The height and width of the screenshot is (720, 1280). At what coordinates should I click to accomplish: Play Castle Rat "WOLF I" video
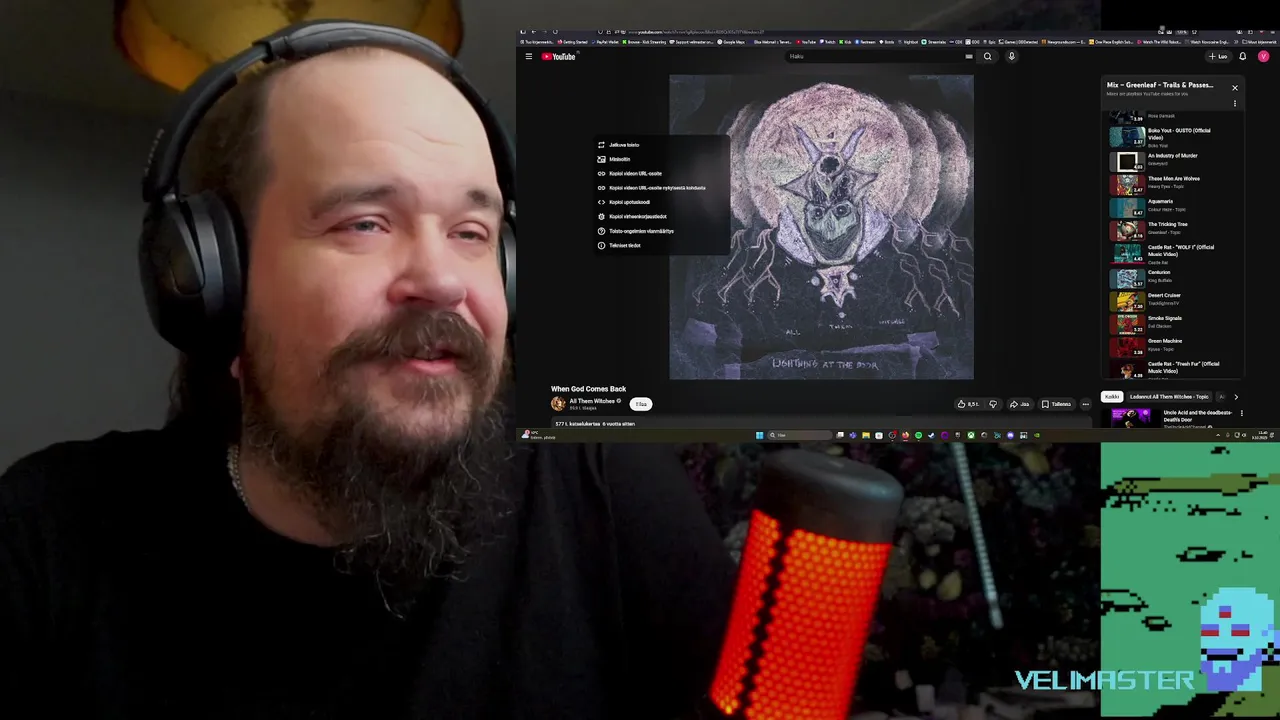(x=1174, y=253)
